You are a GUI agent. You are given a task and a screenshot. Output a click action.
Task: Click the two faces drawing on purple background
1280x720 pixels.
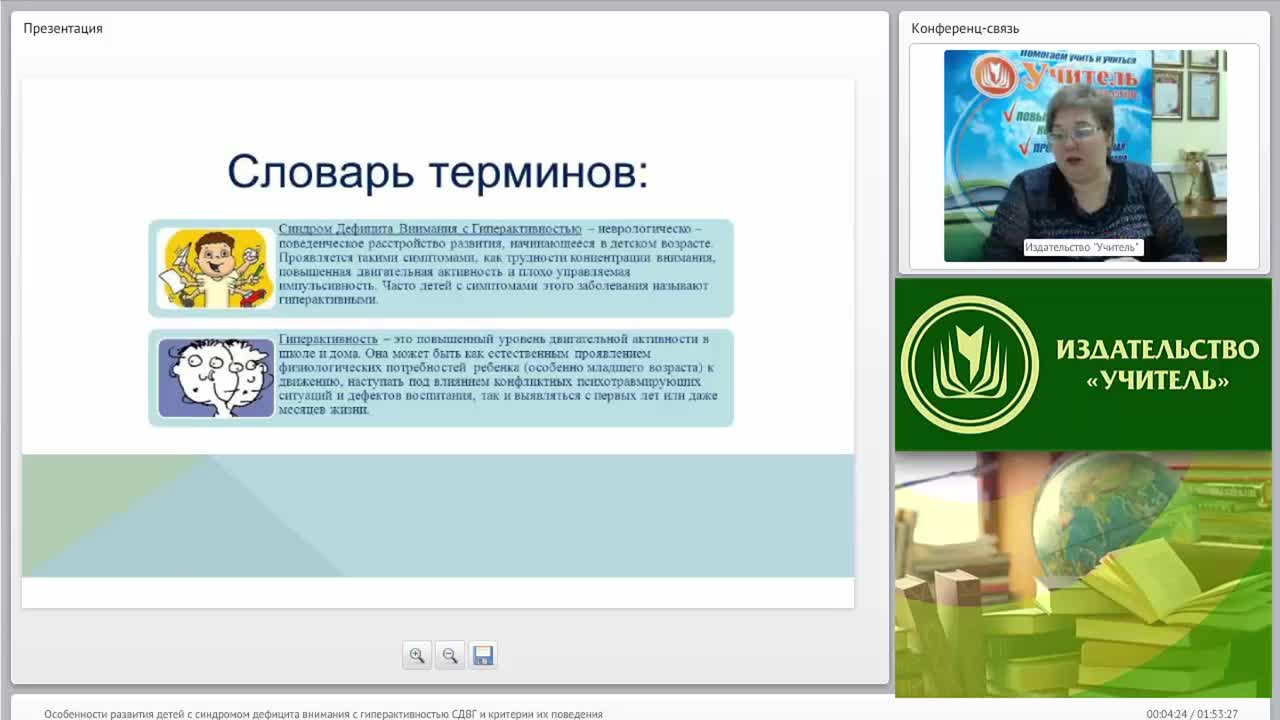(216, 377)
